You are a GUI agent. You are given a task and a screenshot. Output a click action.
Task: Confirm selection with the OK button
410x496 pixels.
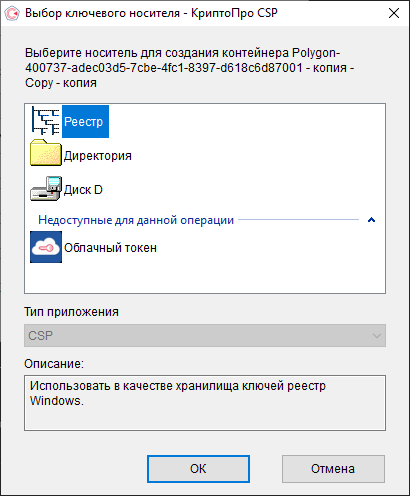coord(198,469)
